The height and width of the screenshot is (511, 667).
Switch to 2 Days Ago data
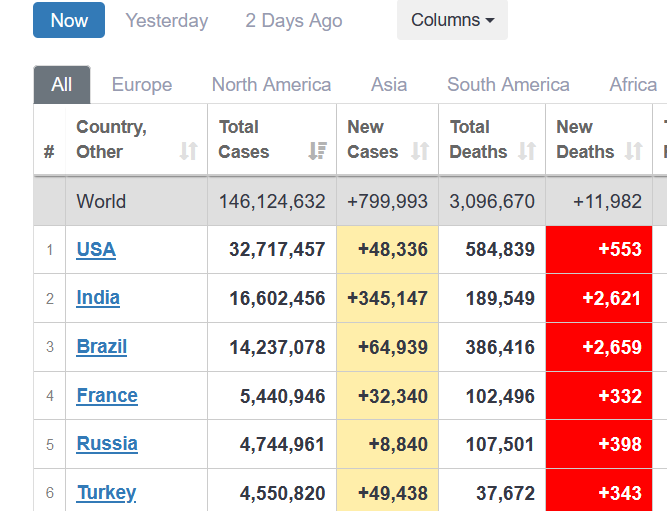(x=294, y=20)
